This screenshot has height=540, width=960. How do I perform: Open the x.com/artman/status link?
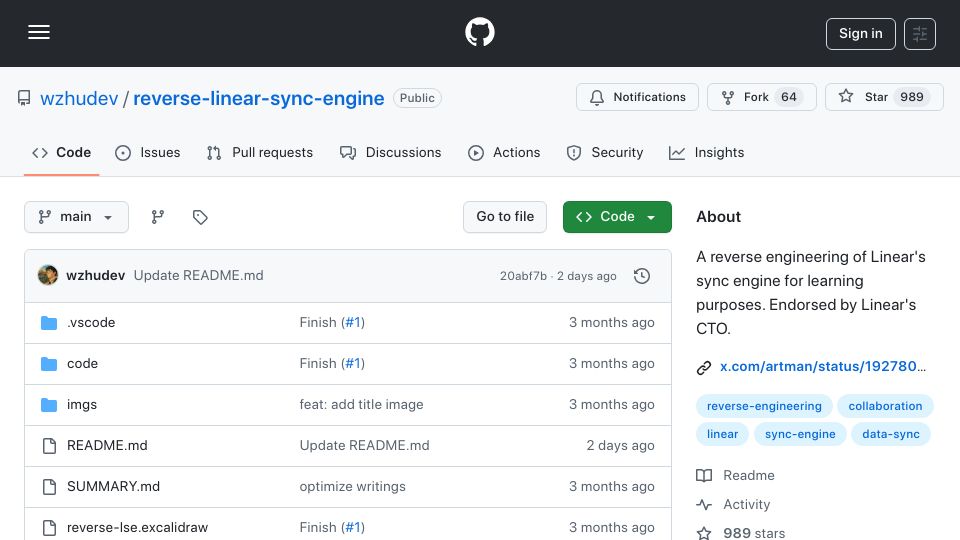823,366
